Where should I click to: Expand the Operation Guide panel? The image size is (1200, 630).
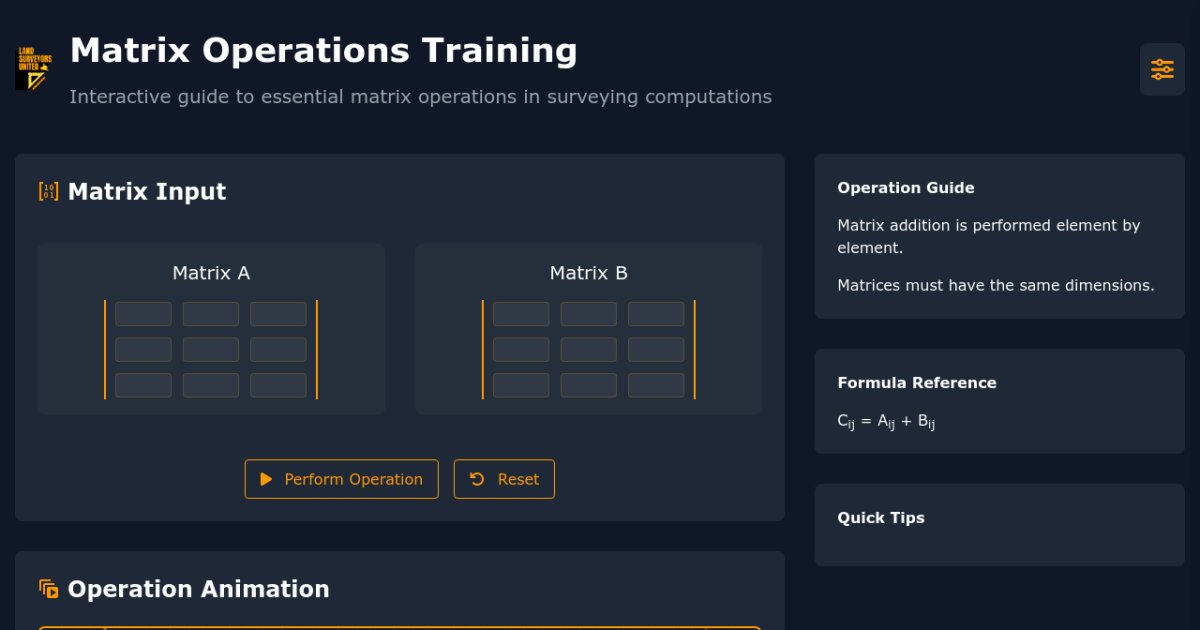[x=905, y=188]
